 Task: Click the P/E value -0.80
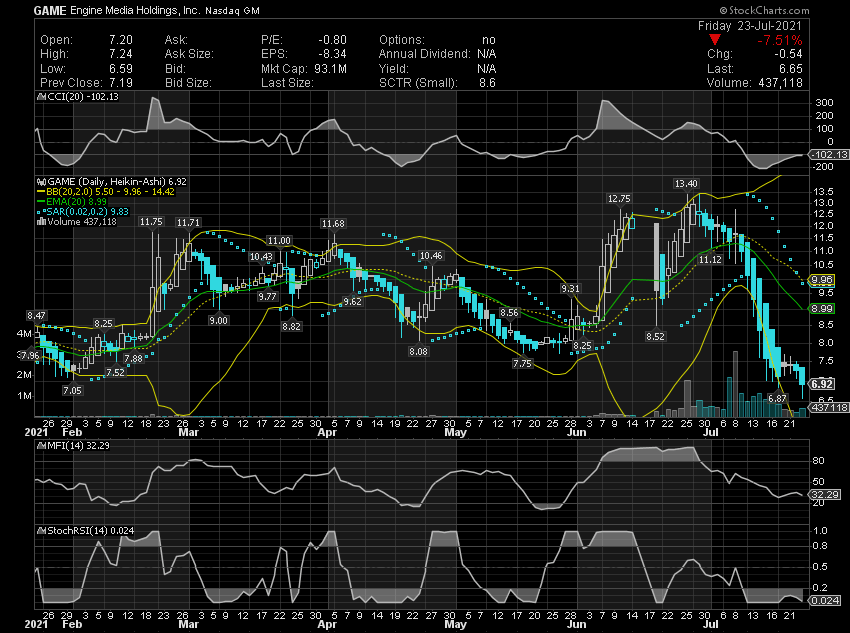tap(332, 40)
